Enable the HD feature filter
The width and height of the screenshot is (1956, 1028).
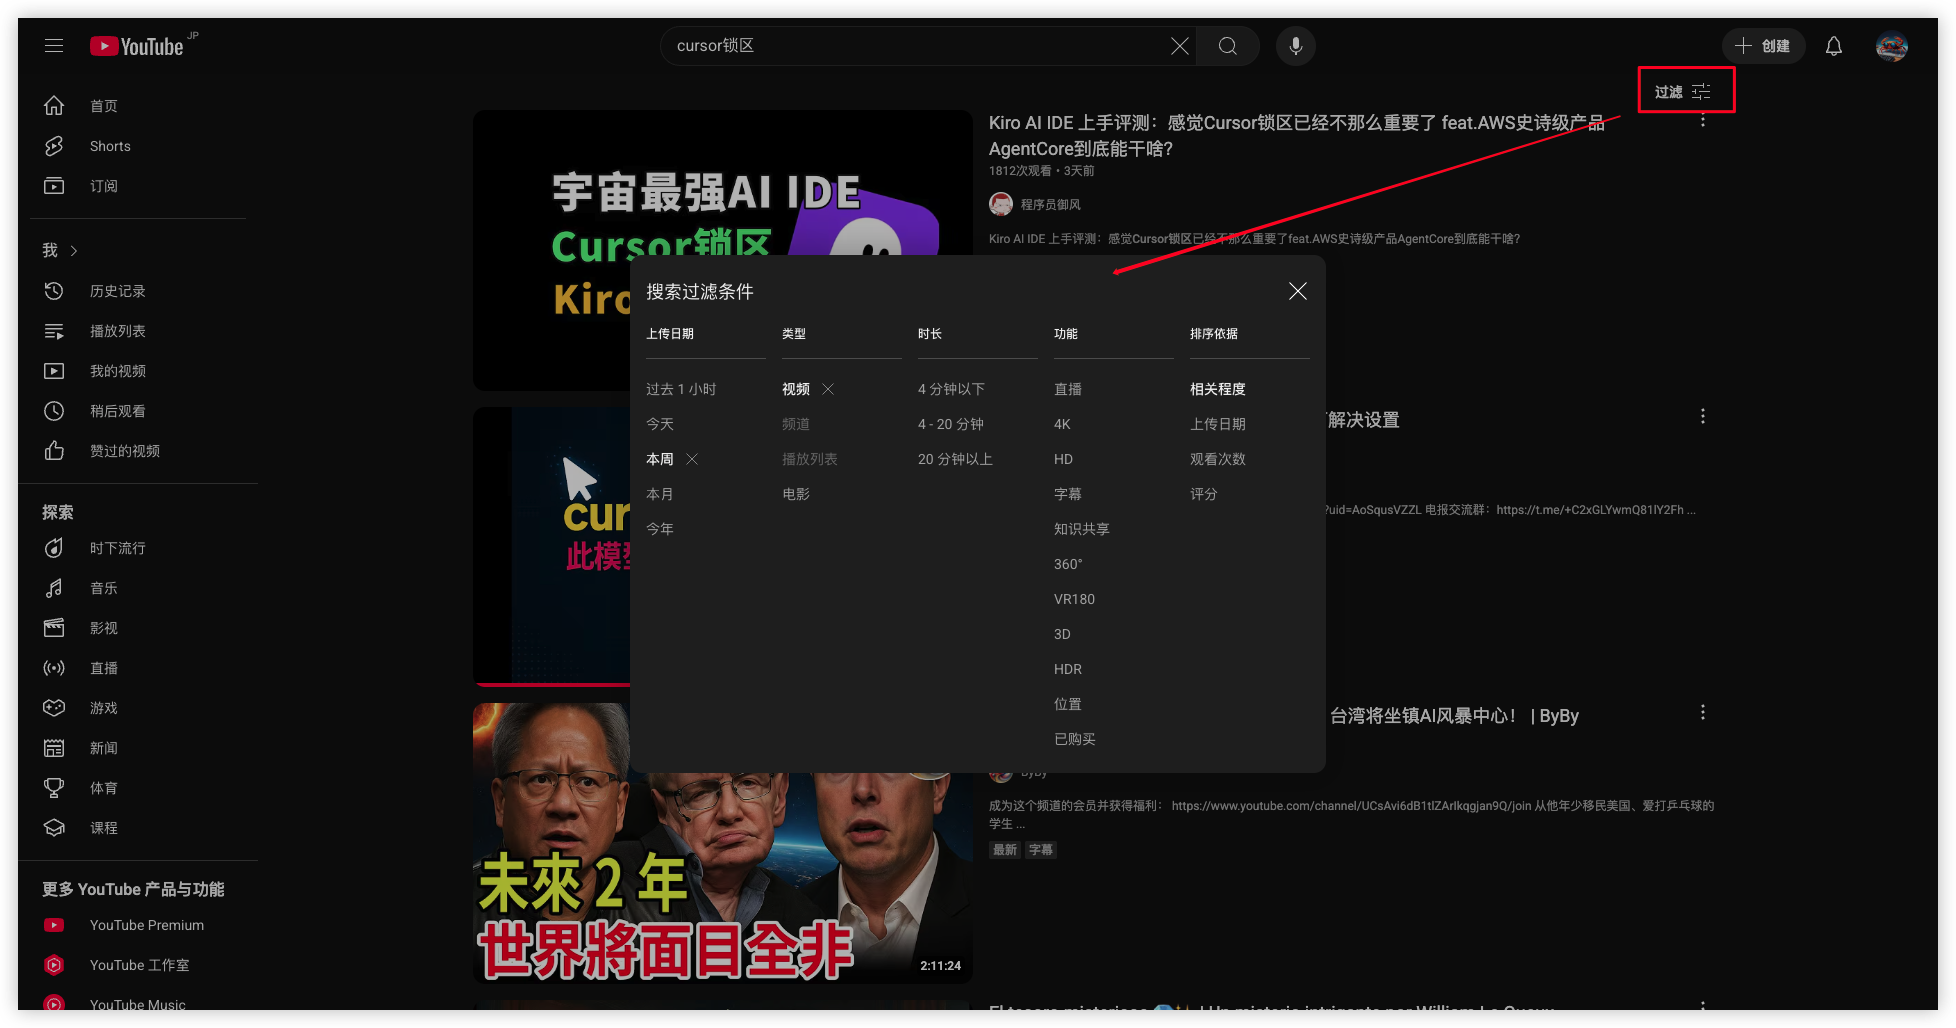tap(1063, 459)
